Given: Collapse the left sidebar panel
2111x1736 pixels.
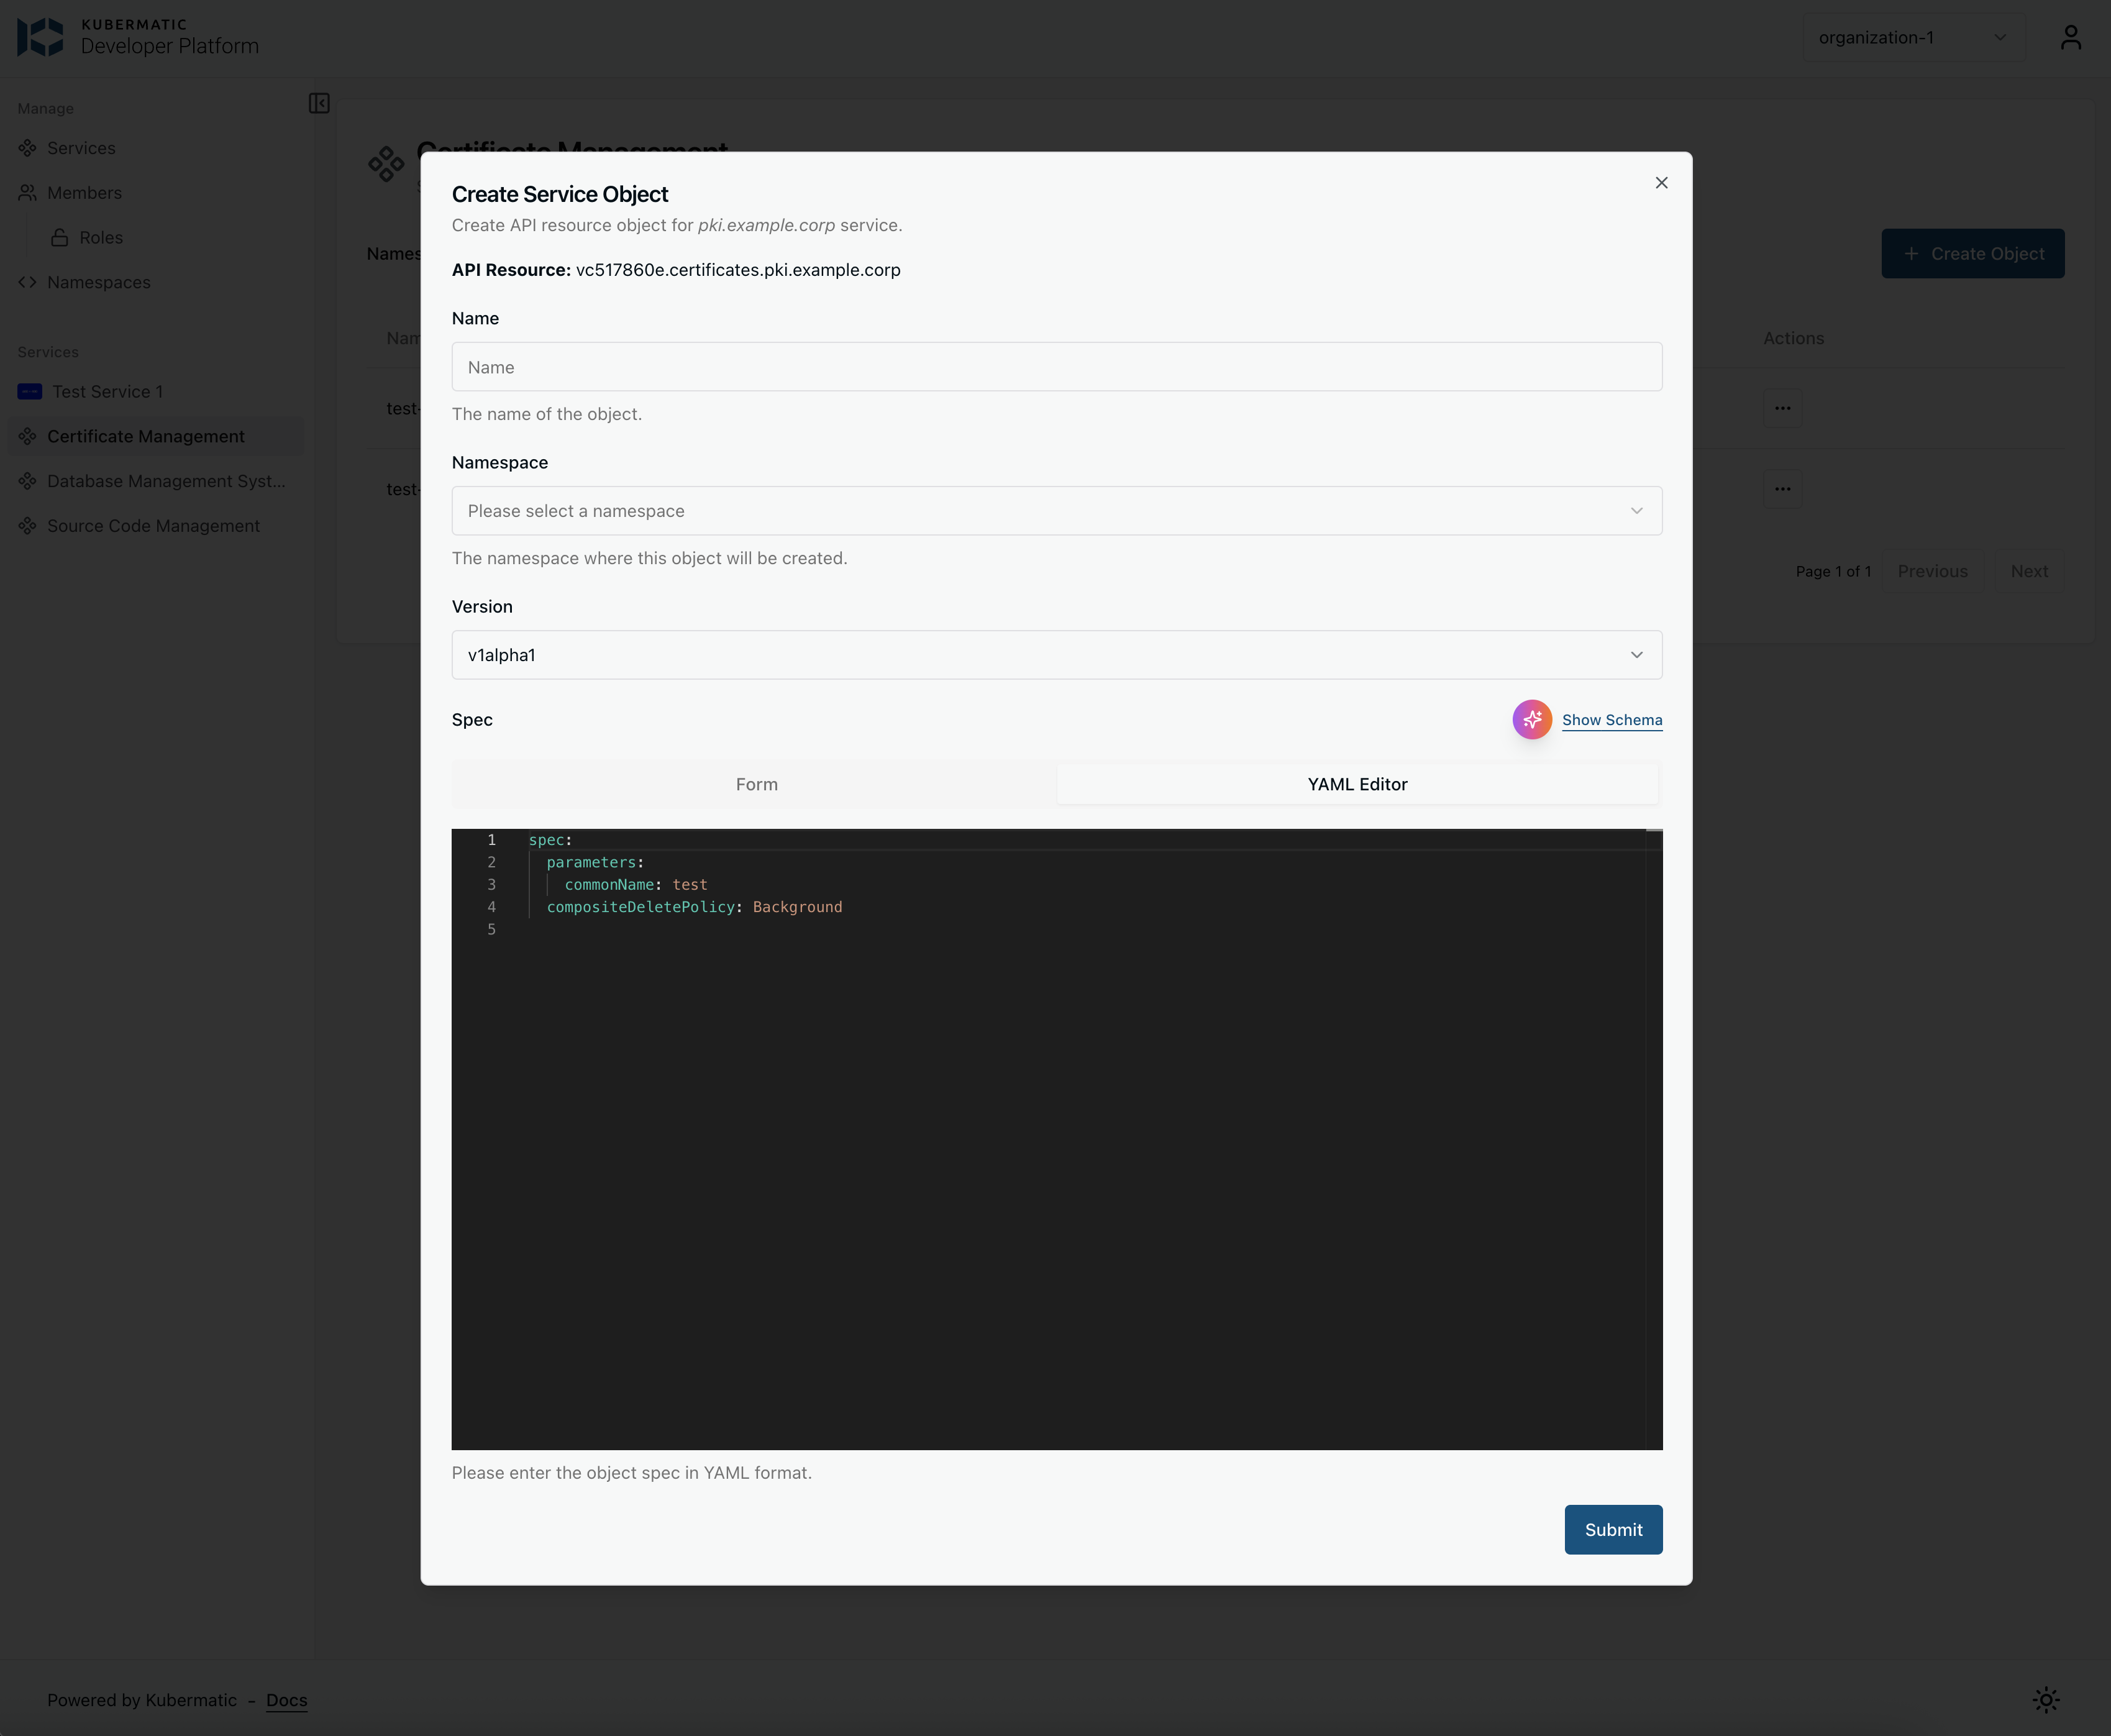Looking at the screenshot, I should tap(319, 103).
